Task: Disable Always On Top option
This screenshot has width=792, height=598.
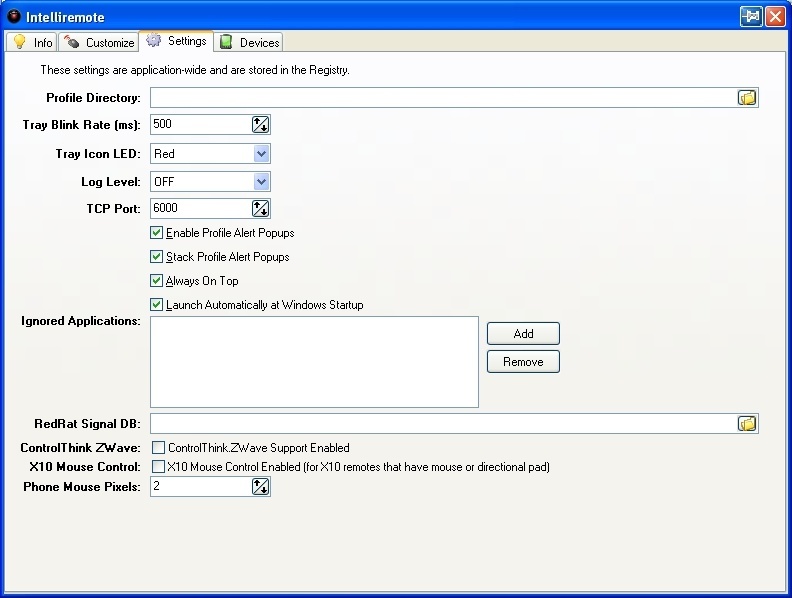Action: point(157,281)
